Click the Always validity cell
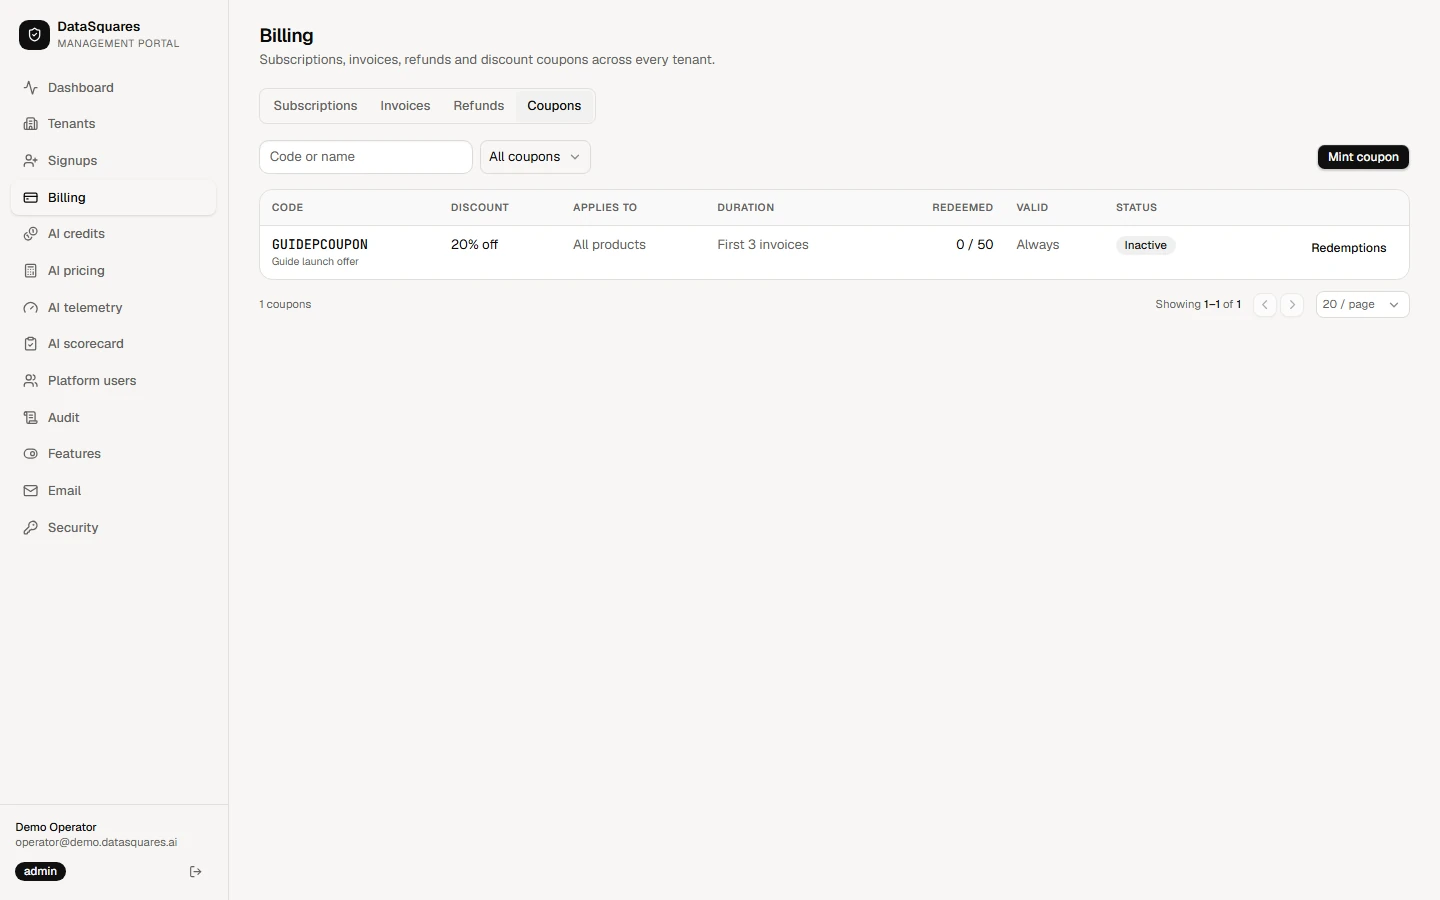Image resolution: width=1440 pixels, height=900 pixels. point(1038,245)
